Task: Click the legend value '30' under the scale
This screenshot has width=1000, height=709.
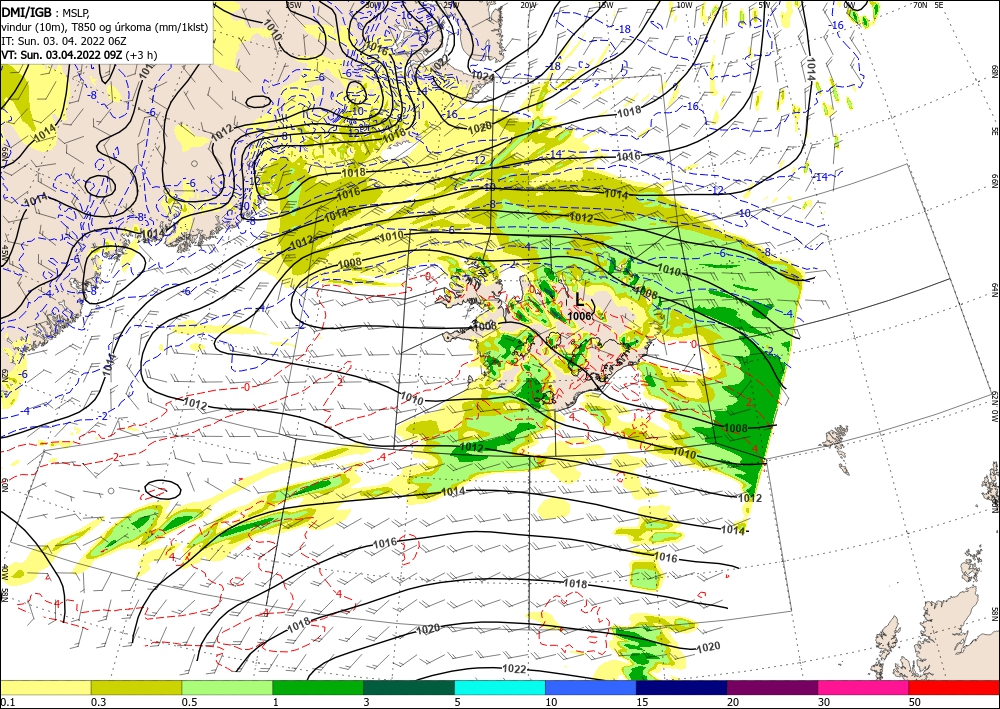Action: click(x=824, y=702)
